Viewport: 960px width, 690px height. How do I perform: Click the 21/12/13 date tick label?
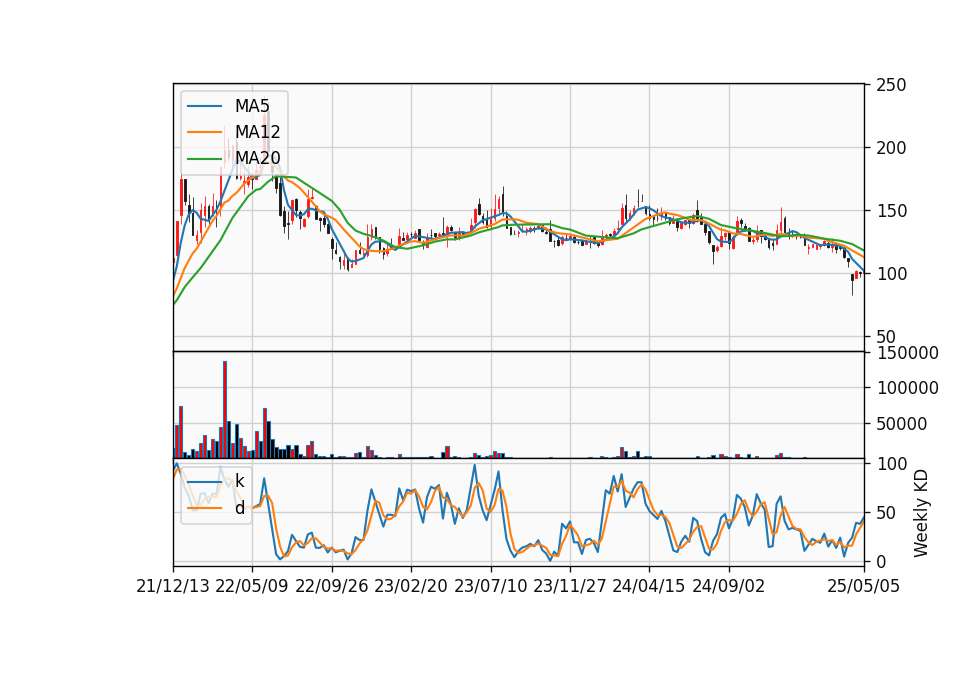(173, 587)
